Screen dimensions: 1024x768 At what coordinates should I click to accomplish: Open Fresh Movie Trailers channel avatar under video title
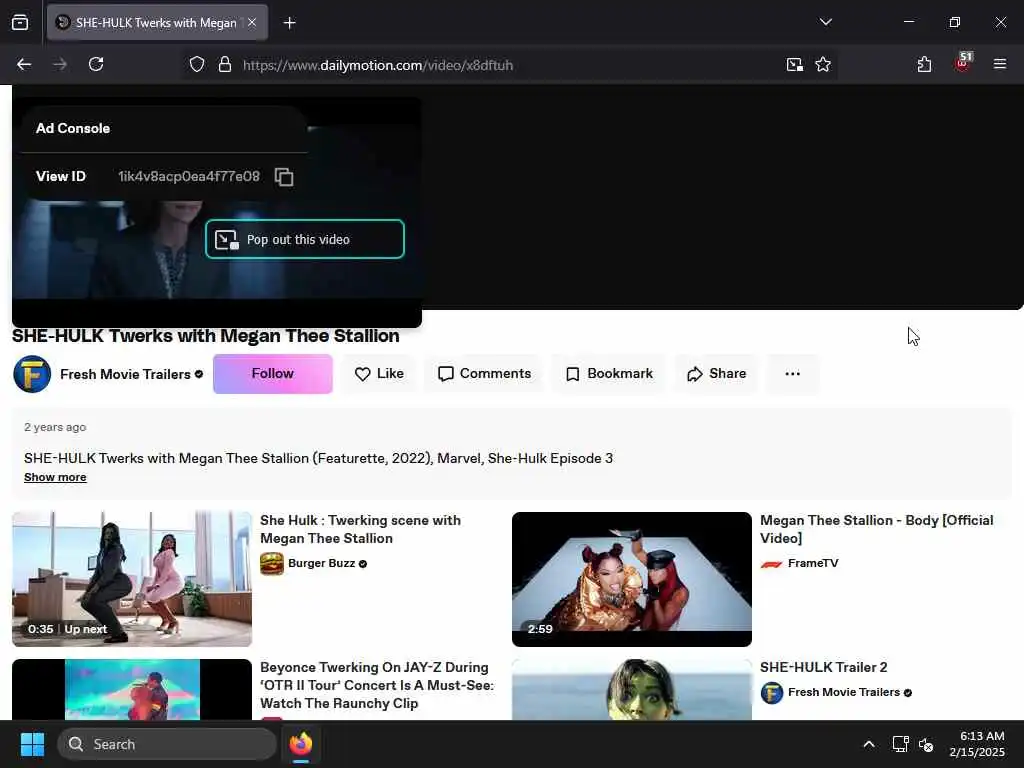point(32,374)
